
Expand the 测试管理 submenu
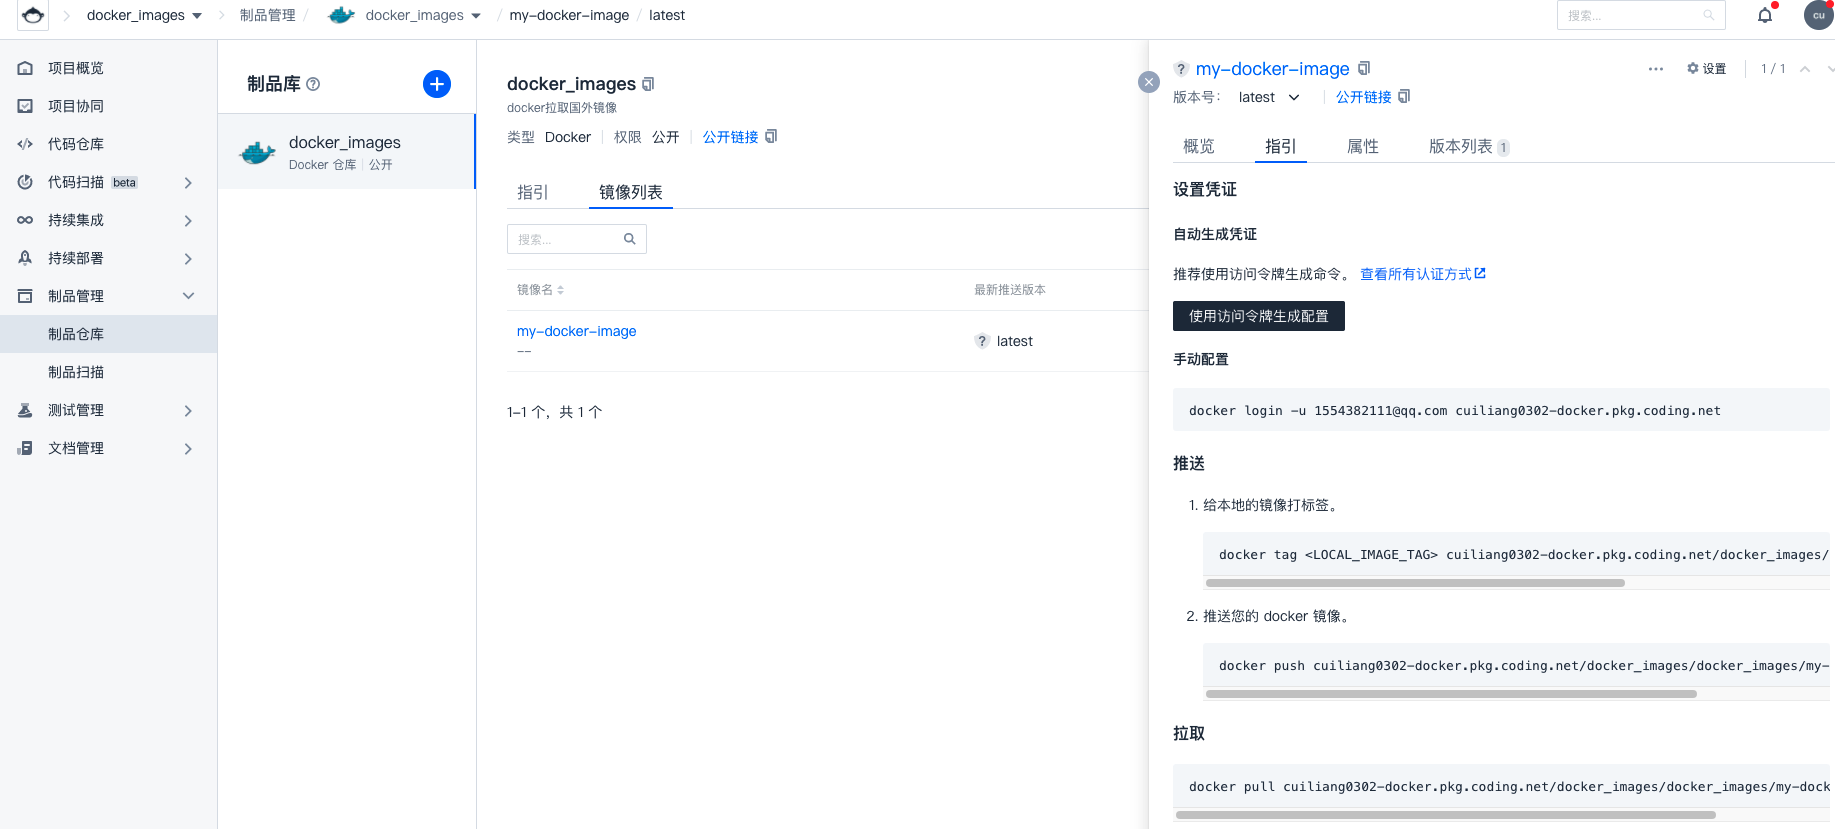point(188,410)
